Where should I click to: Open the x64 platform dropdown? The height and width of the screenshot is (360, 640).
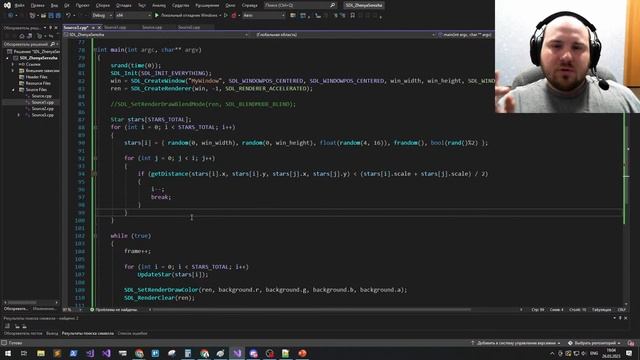pyautogui.click(x=133, y=16)
